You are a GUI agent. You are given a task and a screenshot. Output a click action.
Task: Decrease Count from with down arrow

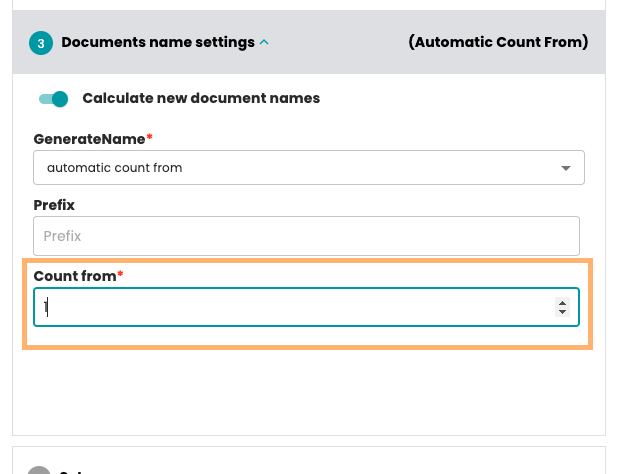point(562,313)
